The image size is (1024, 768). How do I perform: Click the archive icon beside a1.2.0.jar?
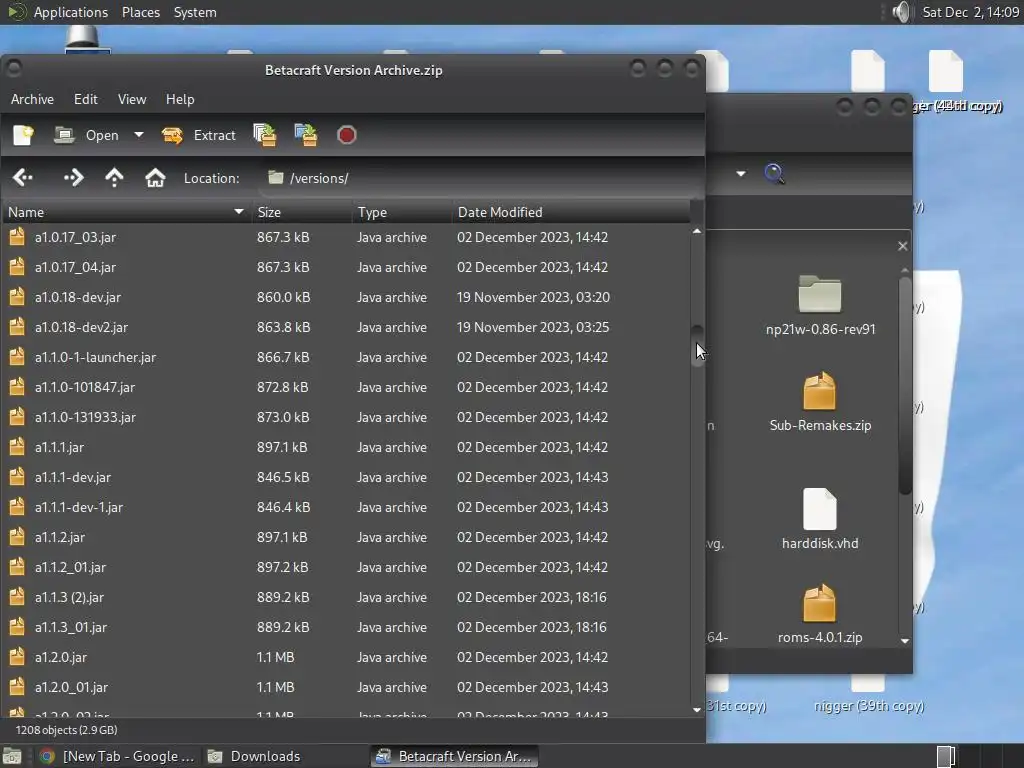pos(17,657)
